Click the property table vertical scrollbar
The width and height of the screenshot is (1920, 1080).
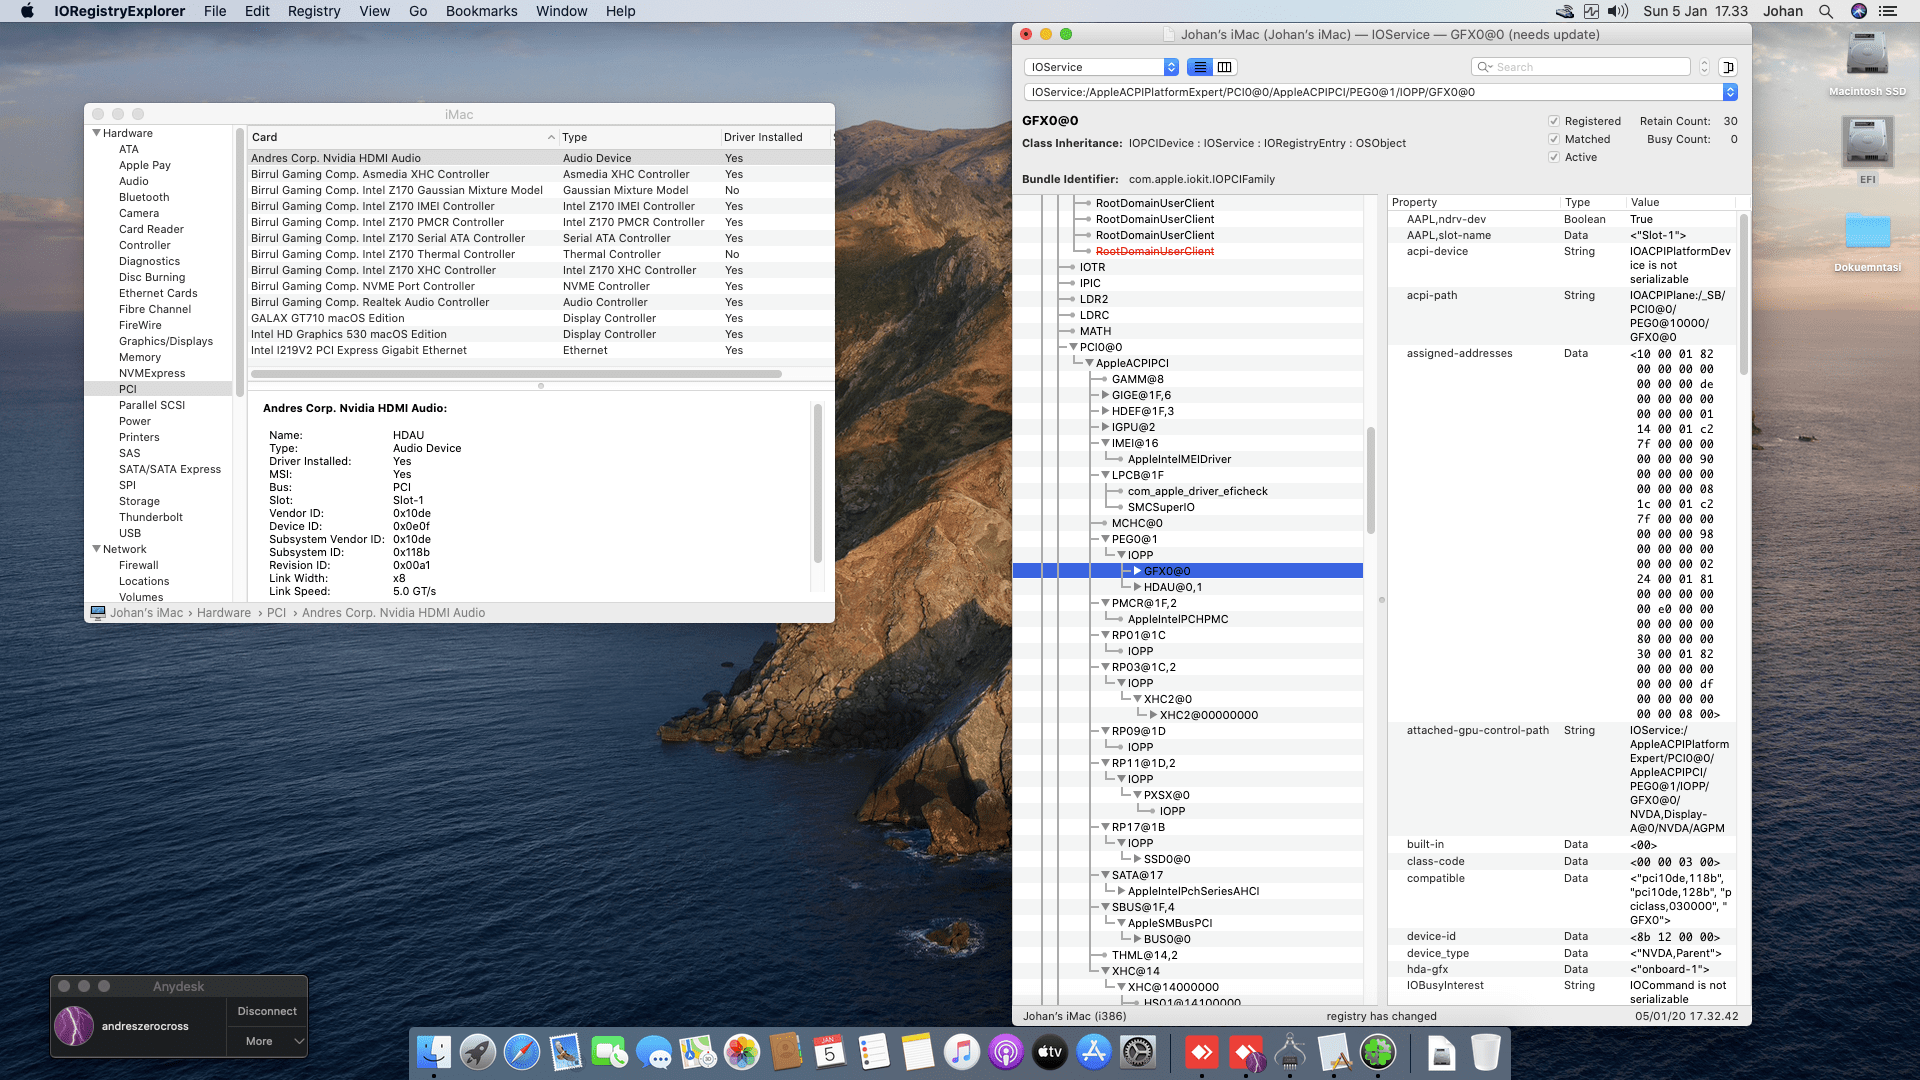1744,294
